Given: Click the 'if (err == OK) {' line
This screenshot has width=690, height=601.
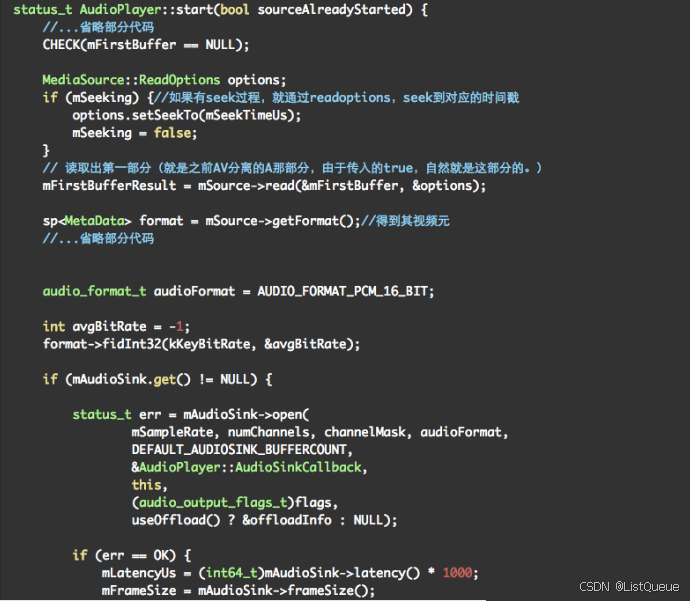Looking at the screenshot, I should 132,555.
